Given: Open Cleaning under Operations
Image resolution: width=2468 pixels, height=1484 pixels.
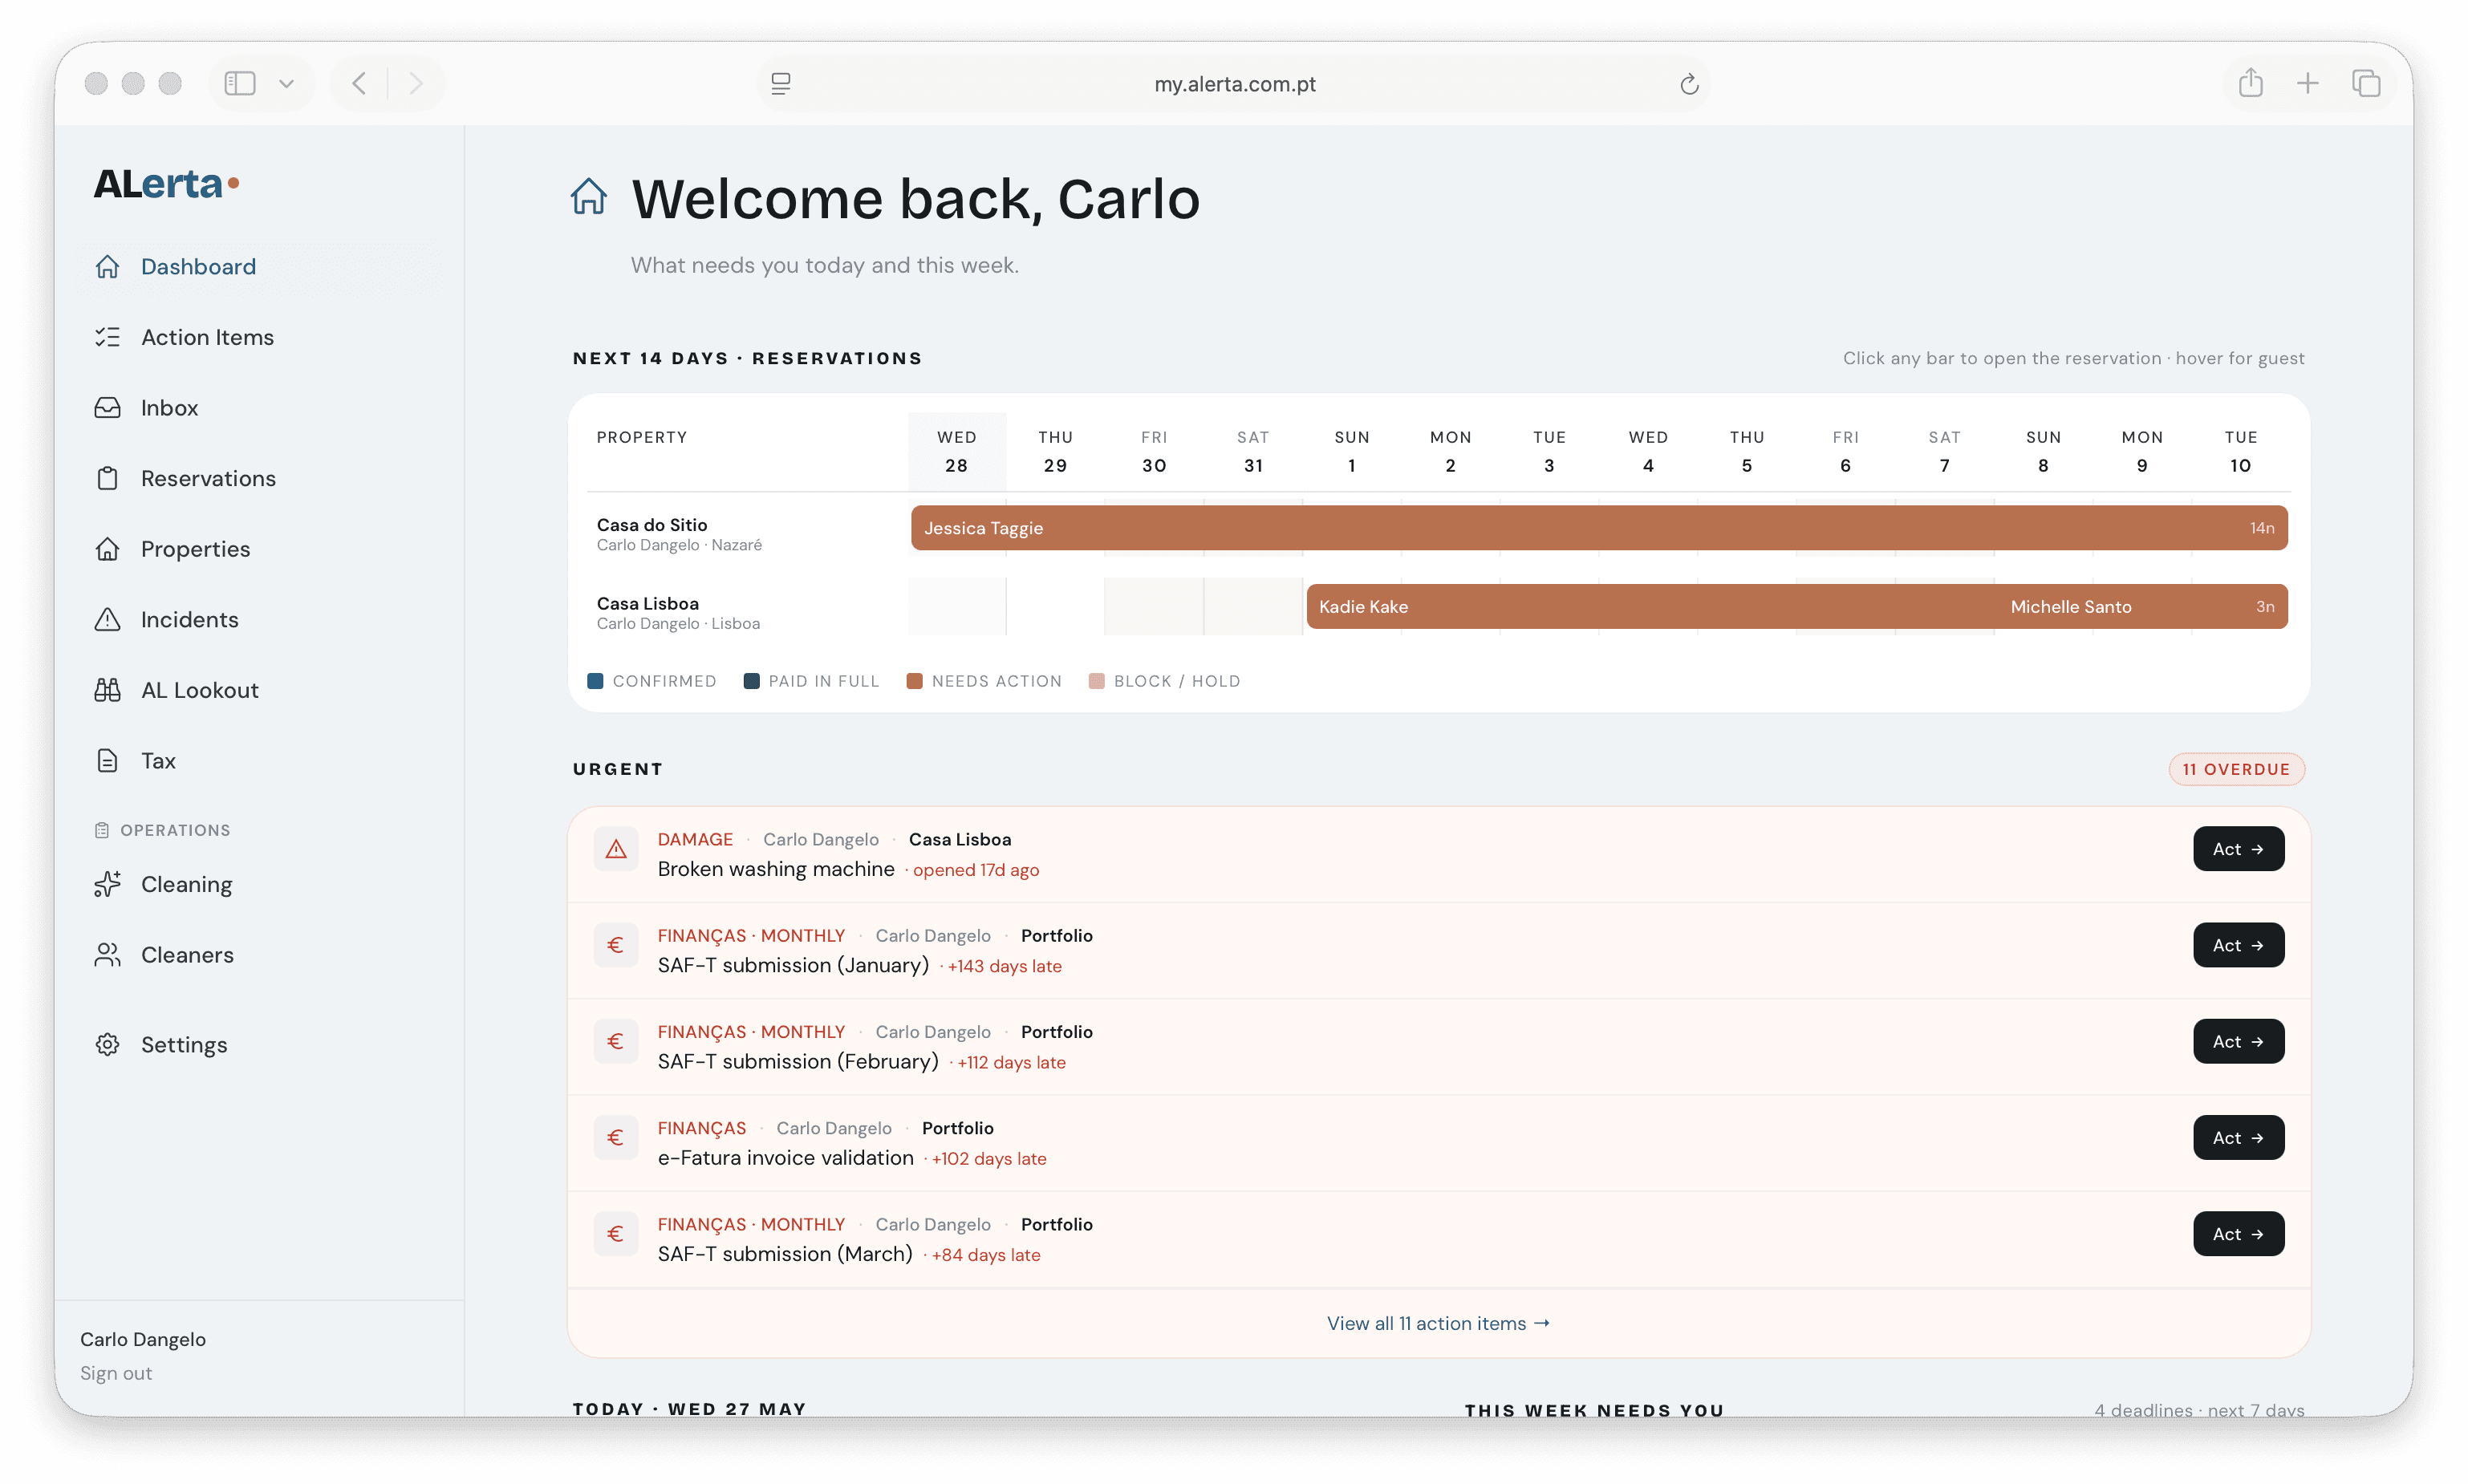Looking at the screenshot, I should pos(186,885).
